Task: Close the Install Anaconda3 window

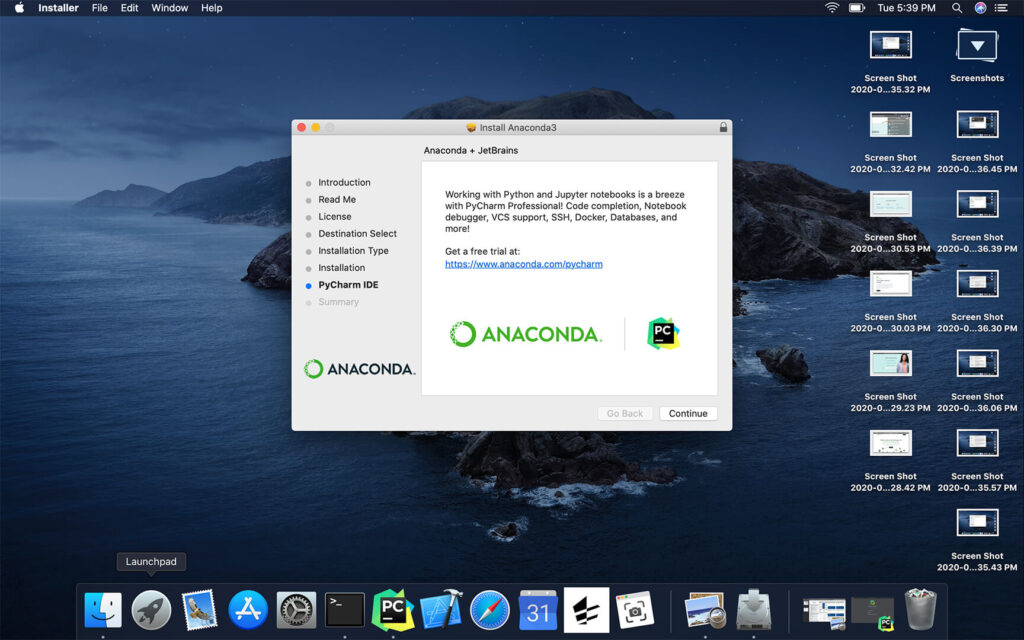Action: coord(301,127)
